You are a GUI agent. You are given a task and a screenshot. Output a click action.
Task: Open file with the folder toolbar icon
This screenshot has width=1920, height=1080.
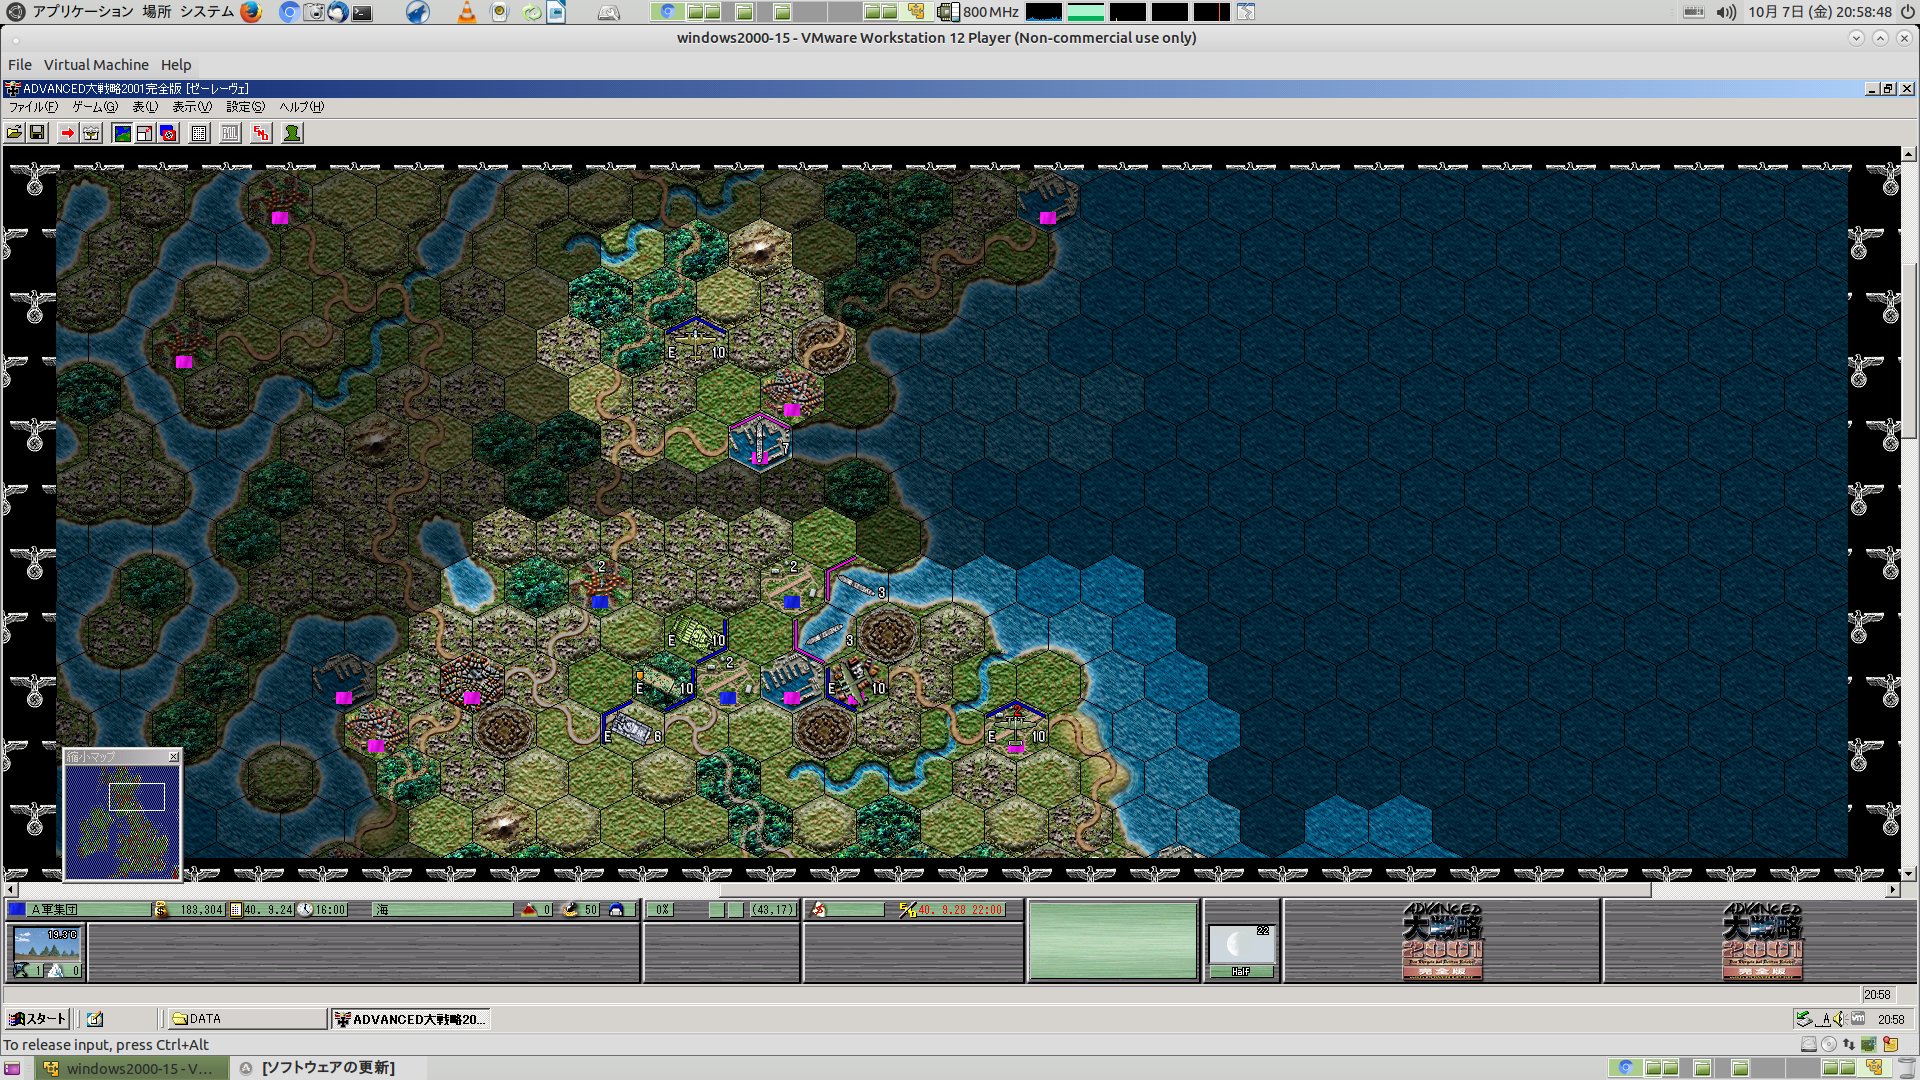[x=15, y=133]
